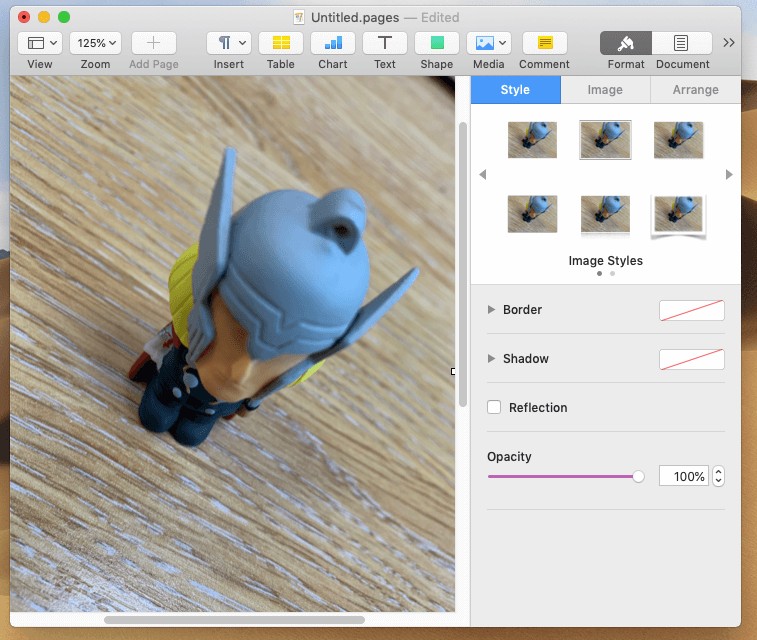Open the View menu button
Screen dimensions: 757x640
pyautogui.click(x=40, y=43)
